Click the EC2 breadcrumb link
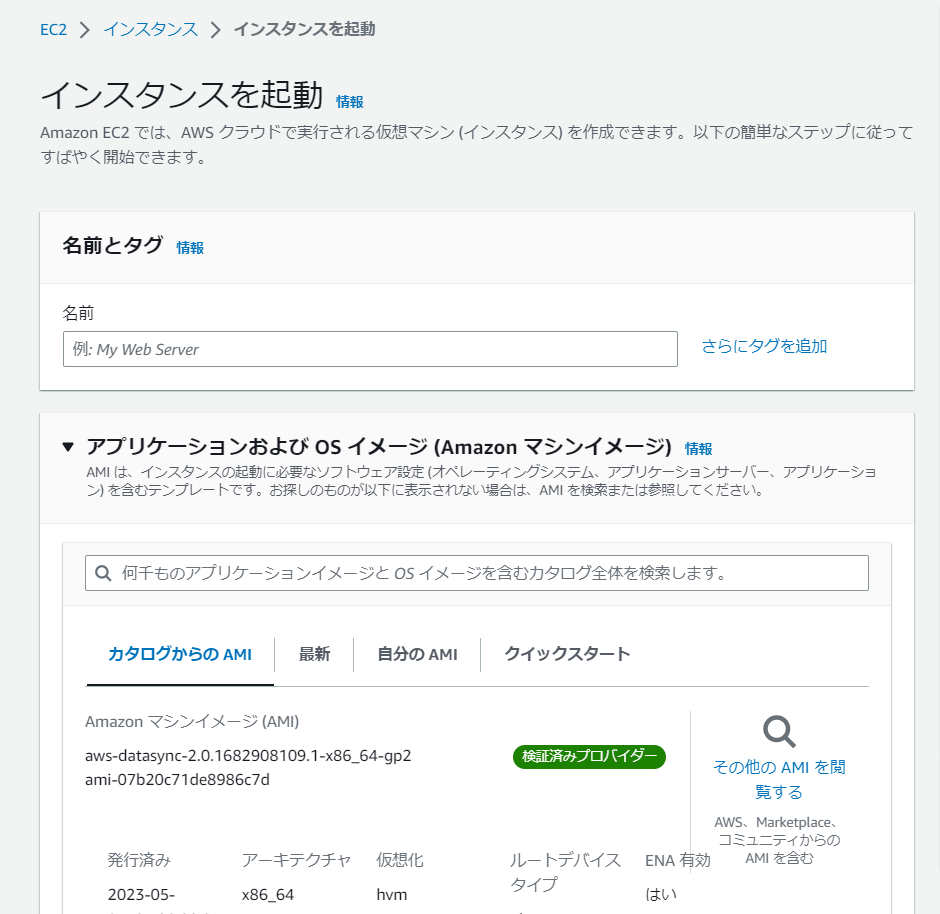 53,29
